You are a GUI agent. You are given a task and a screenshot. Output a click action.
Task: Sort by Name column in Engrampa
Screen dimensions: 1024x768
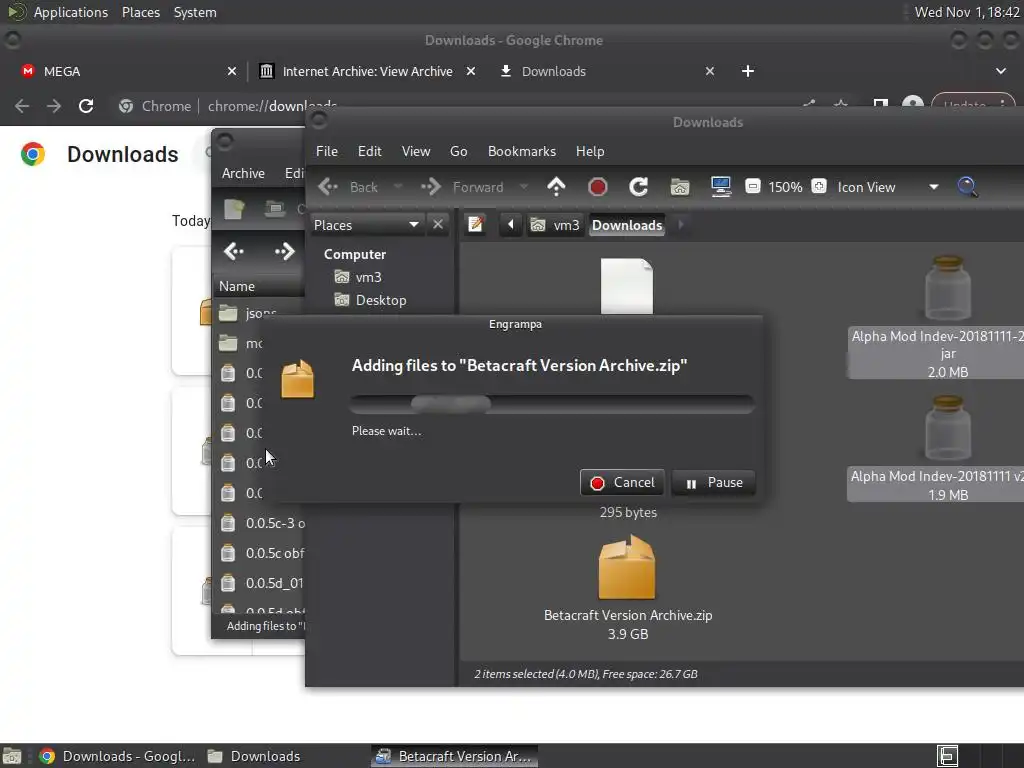coord(259,286)
